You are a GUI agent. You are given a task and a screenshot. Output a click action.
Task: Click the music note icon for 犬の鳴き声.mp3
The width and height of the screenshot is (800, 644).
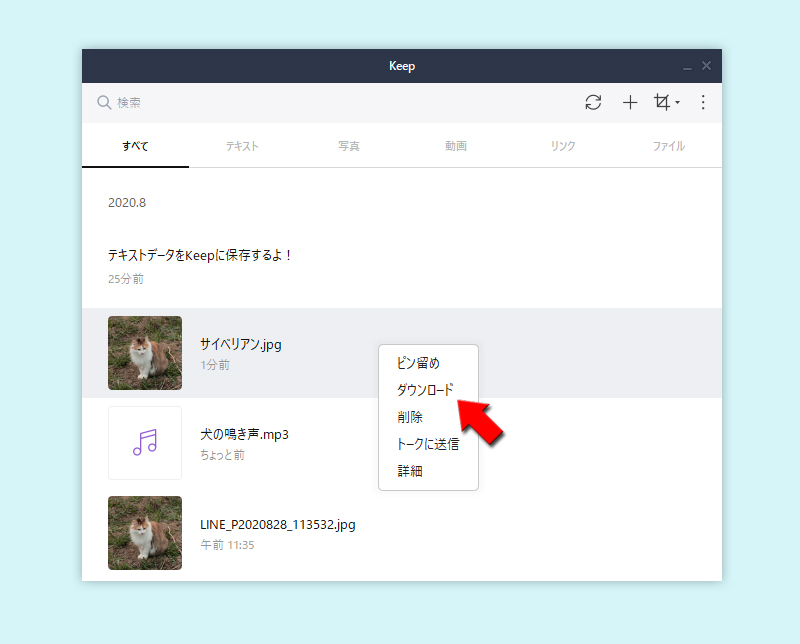click(145, 443)
